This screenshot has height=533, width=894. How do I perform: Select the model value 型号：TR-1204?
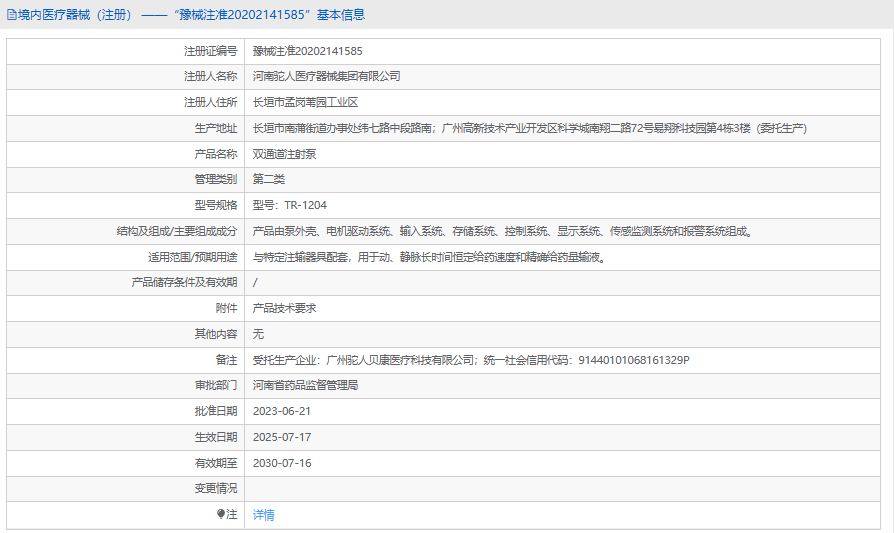pos(290,205)
